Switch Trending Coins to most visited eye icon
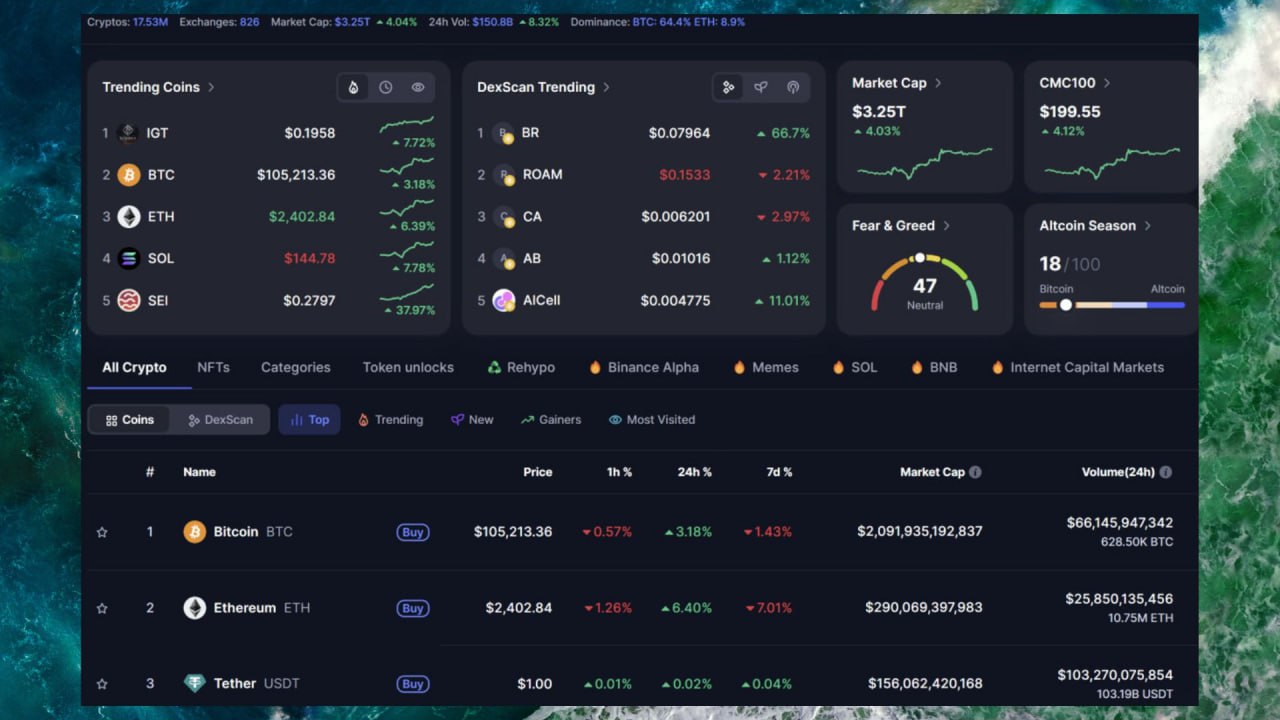Image resolution: width=1280 pixels, height=720 pixels. click(418, 87)
